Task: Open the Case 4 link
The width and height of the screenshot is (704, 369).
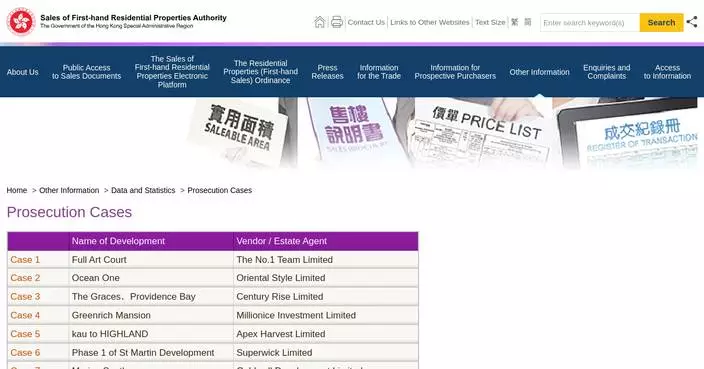Action: point(25,316)
